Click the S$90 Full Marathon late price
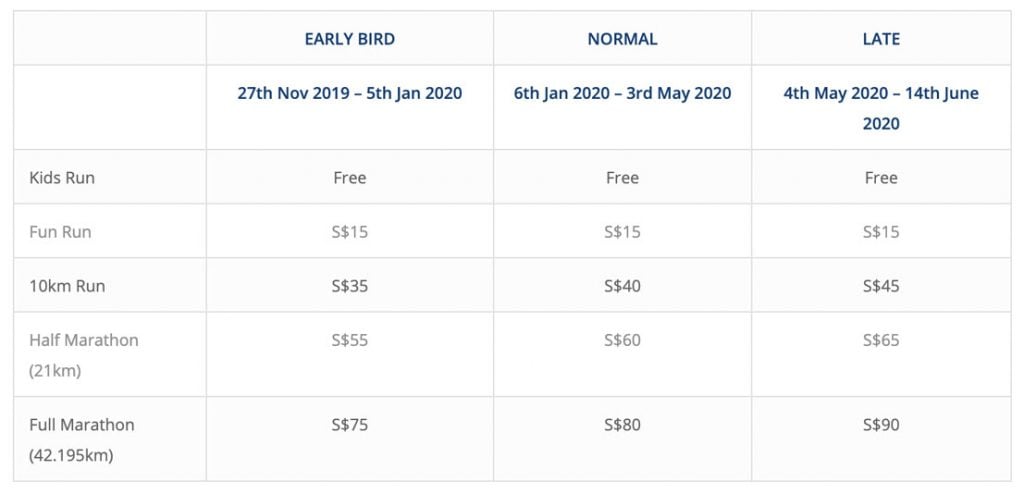Image resolution: width=1024 pixels, height=494 pixels. tap(881, 425)
